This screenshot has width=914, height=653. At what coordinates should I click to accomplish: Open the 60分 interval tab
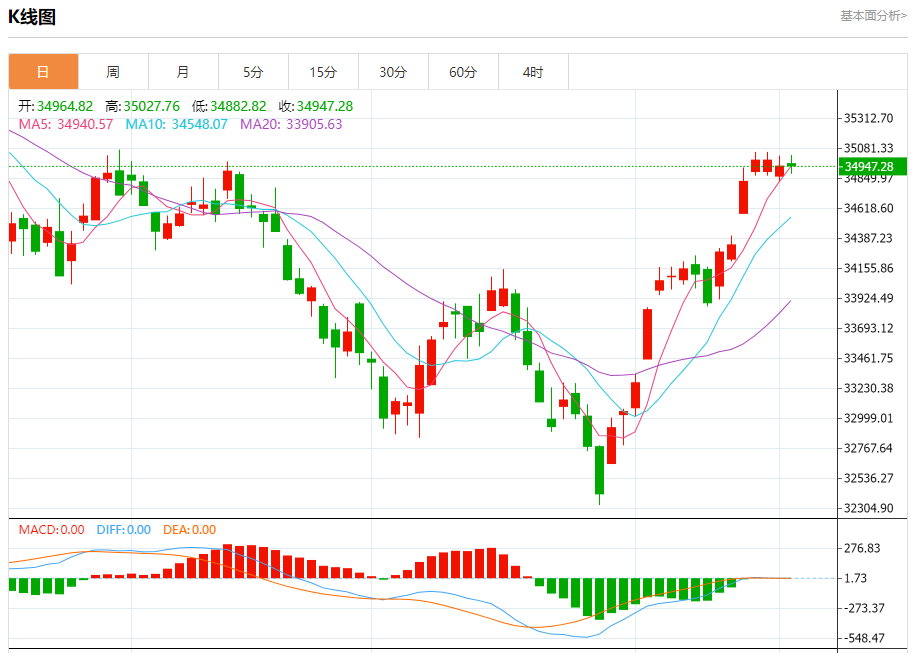point(463,72)
